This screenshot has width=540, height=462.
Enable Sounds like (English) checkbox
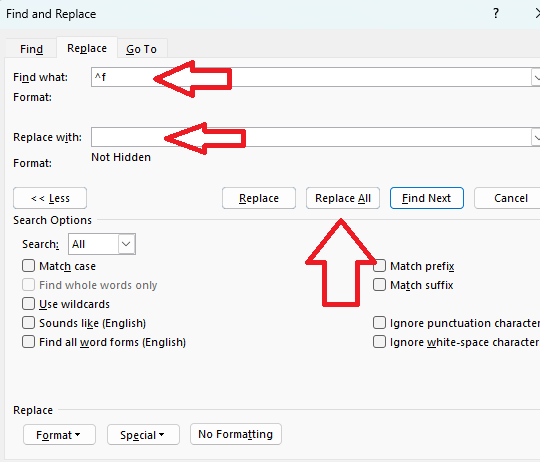coord(29,323)
